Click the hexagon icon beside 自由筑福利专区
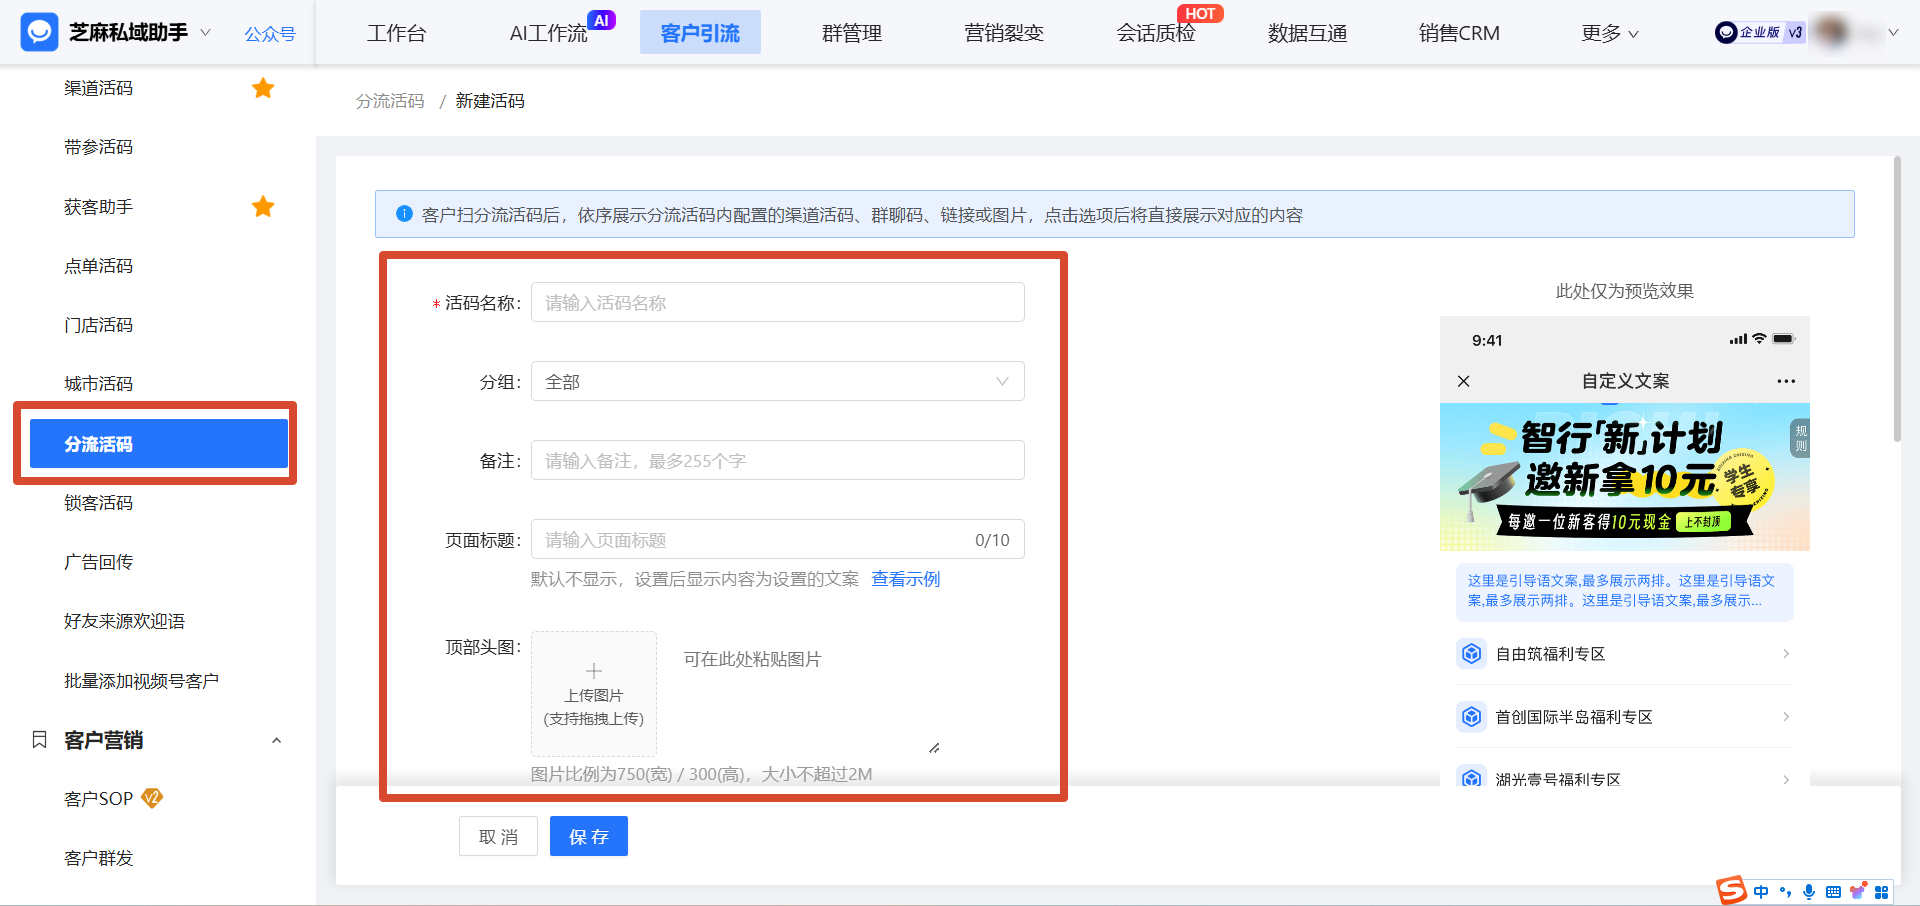The width and height of the screenshot is (1920, 906). pos(1471,654)
